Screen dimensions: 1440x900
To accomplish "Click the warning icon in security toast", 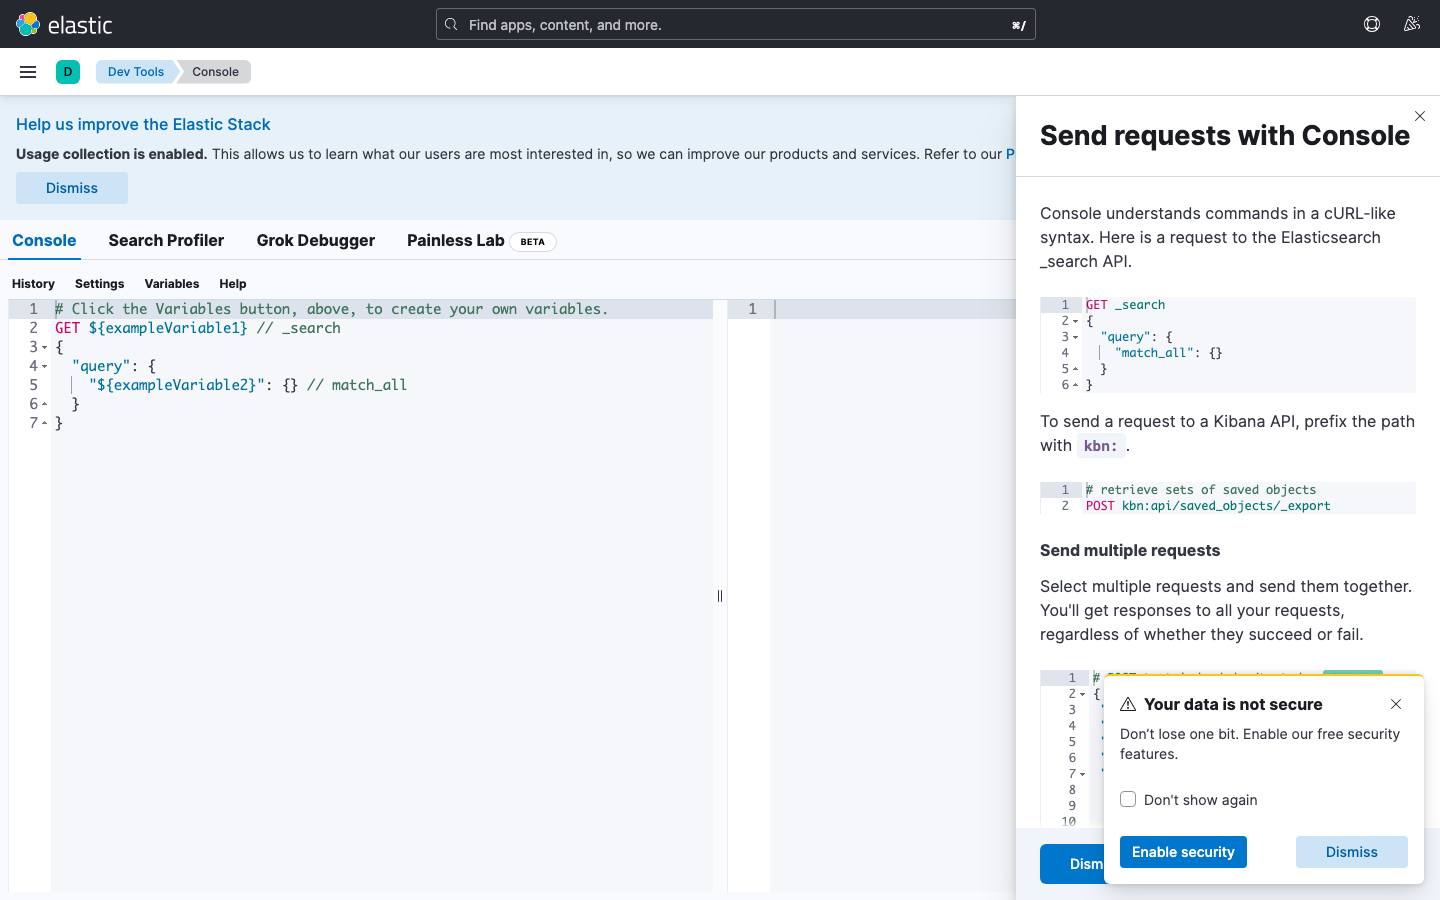I will (x=1128, y=705).
